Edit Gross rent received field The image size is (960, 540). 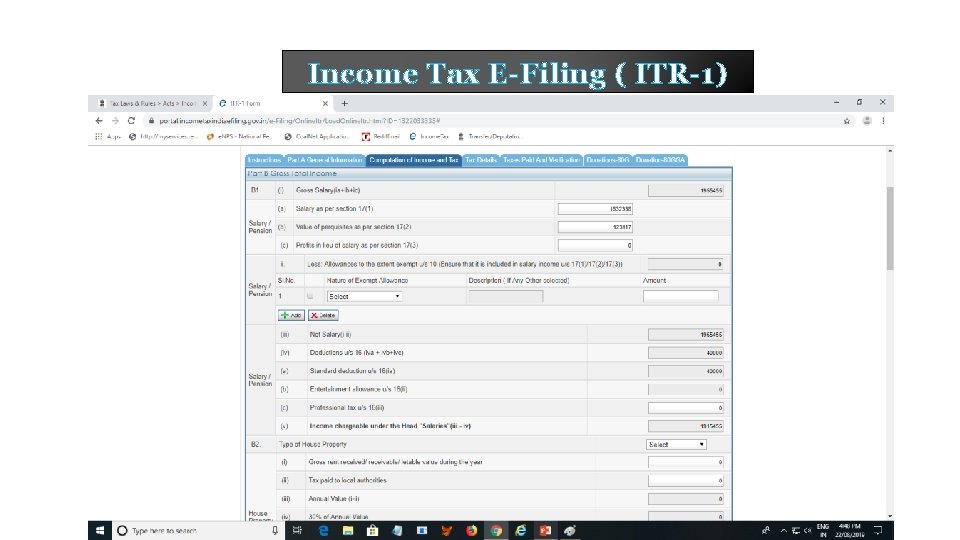click(686, 462)
